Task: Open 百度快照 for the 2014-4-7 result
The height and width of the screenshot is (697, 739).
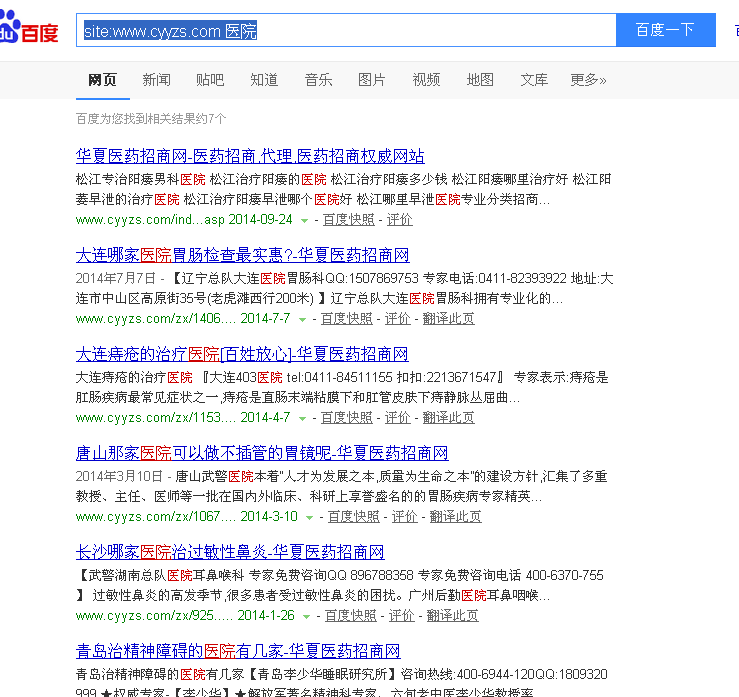Action: tap(347, 418)
